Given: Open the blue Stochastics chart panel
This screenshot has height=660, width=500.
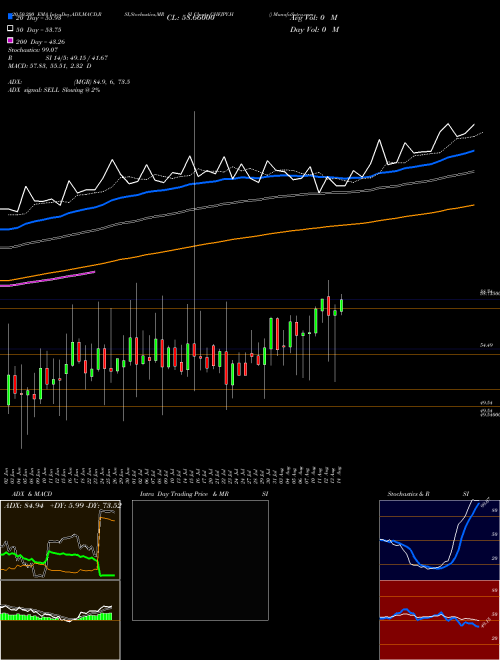Looking at the screenshot, I should pos(439,540).
